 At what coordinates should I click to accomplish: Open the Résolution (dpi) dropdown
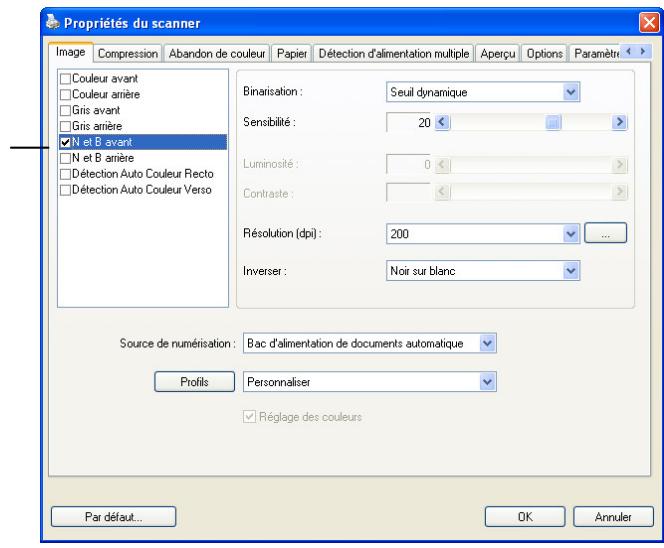tap(571, 233)
